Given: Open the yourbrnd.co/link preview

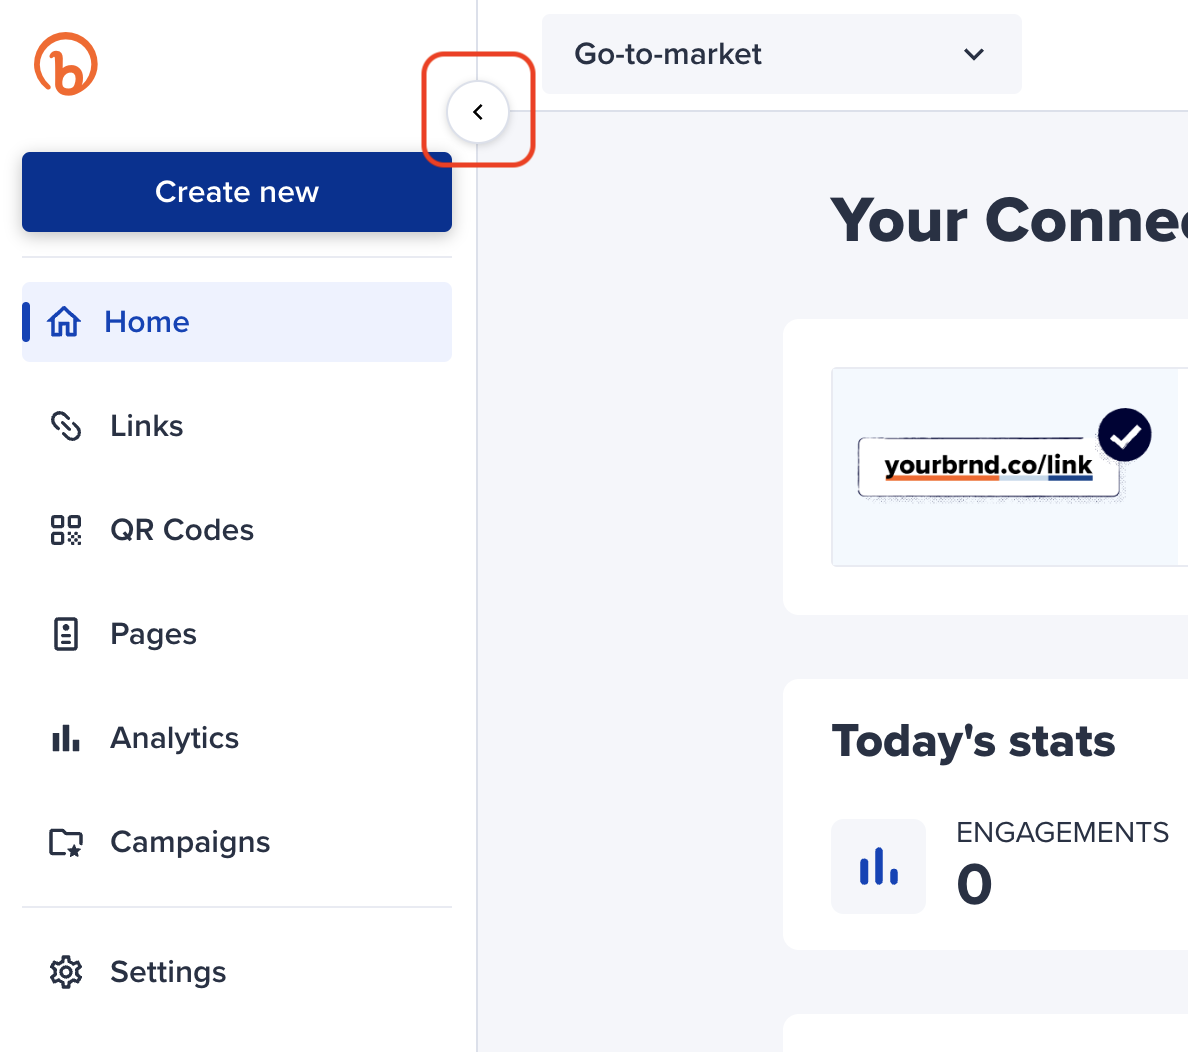Looking at the screenshot, I should pyautogui.click(x=989, y=466).
